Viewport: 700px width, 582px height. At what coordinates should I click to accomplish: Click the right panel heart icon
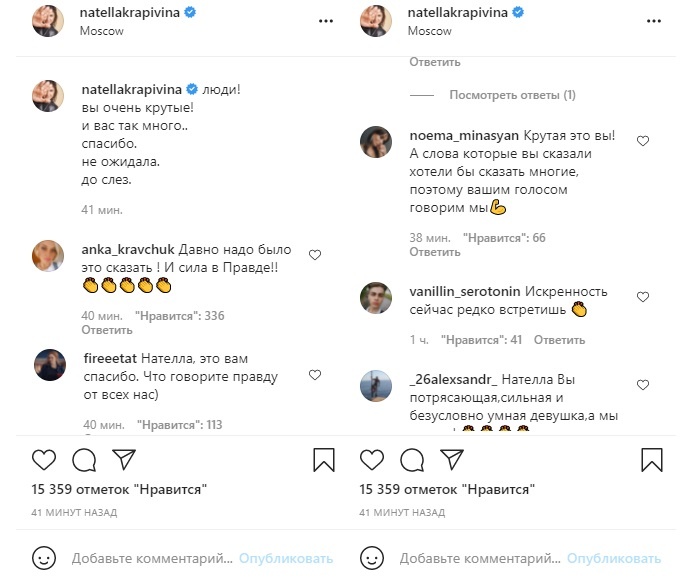click(x=372, y=460)
